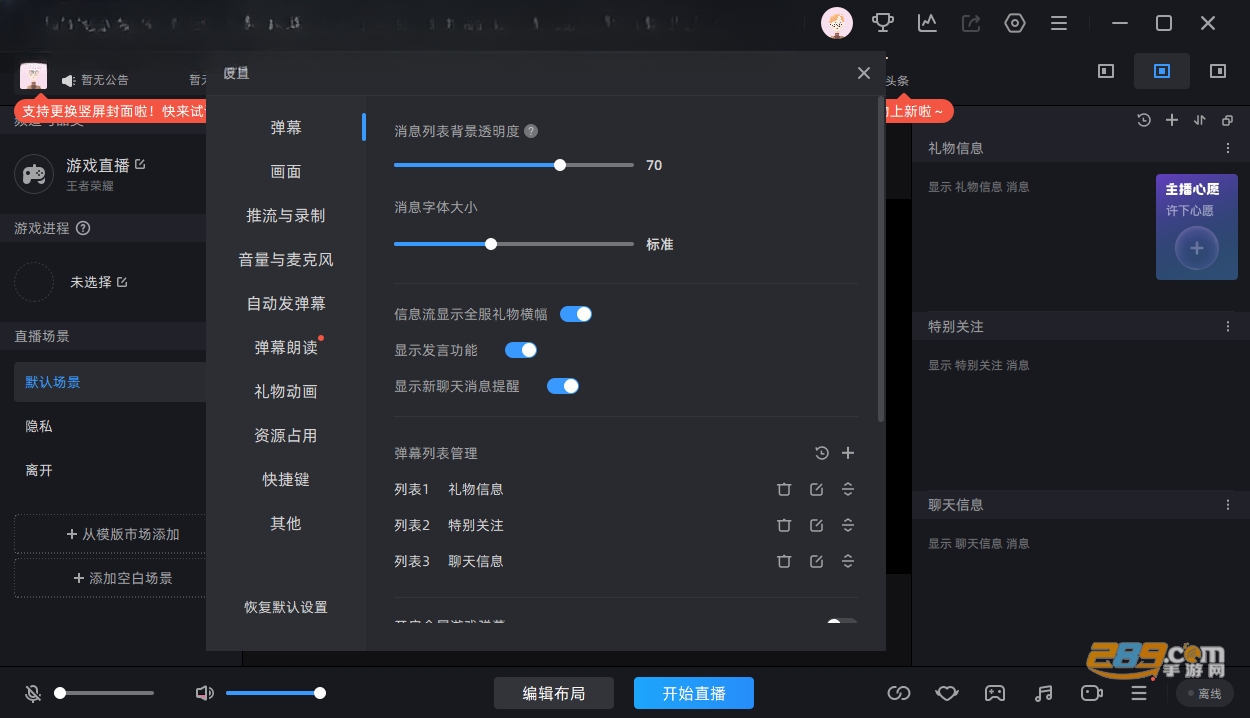1250x718 pixels.
Task: Select the 弹幕 settings tab
Action: pos(286,128)
